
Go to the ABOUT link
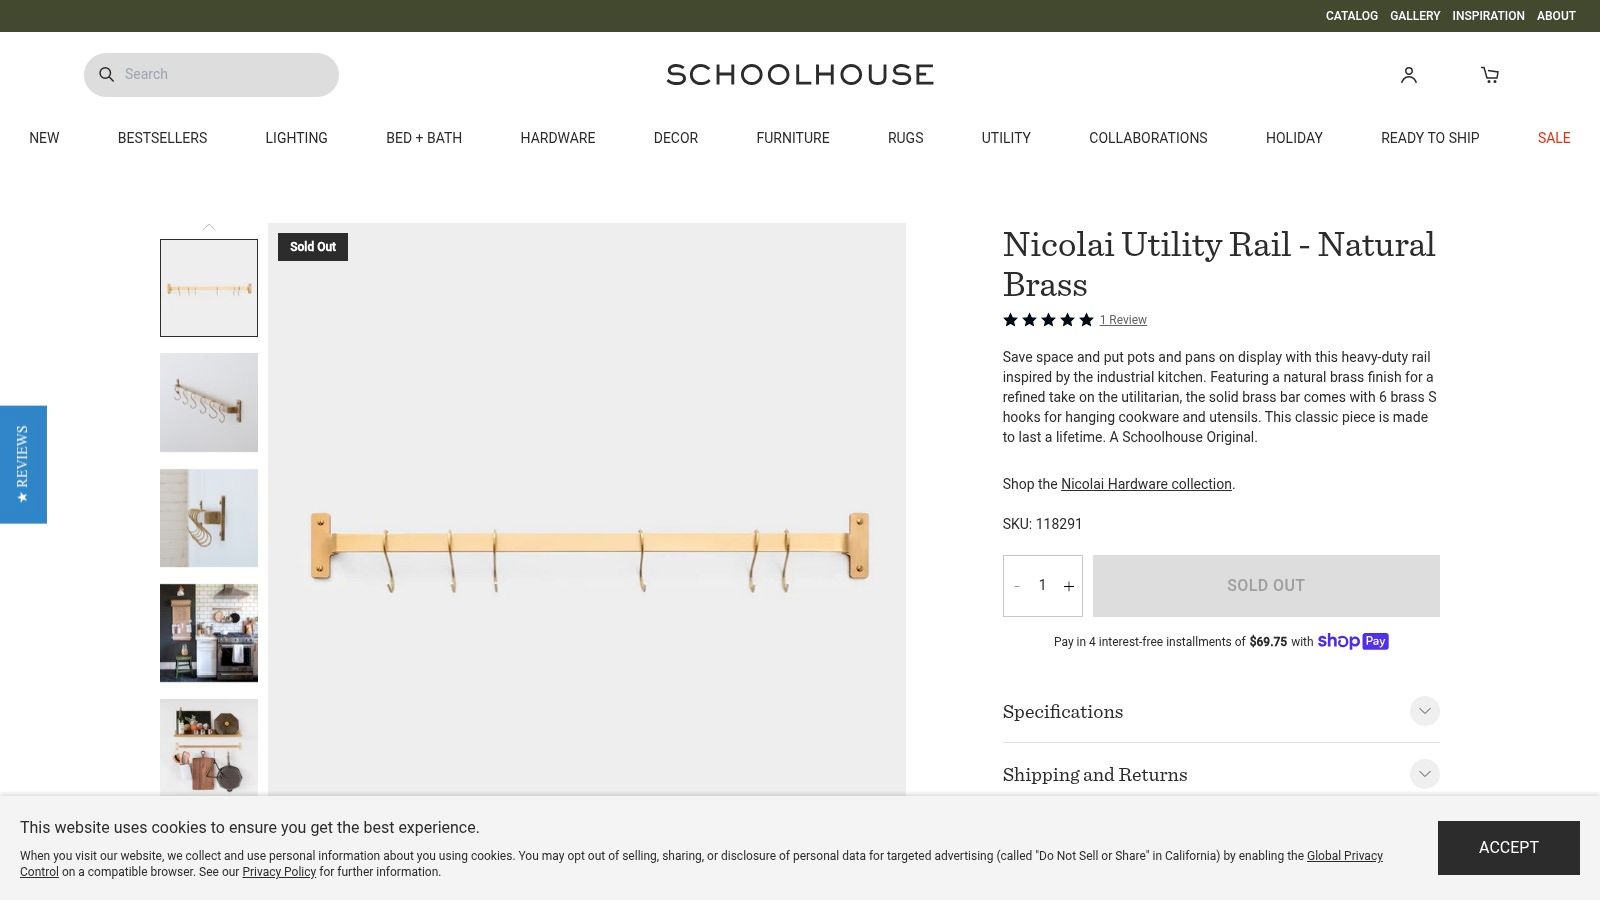coord(1556,16)
